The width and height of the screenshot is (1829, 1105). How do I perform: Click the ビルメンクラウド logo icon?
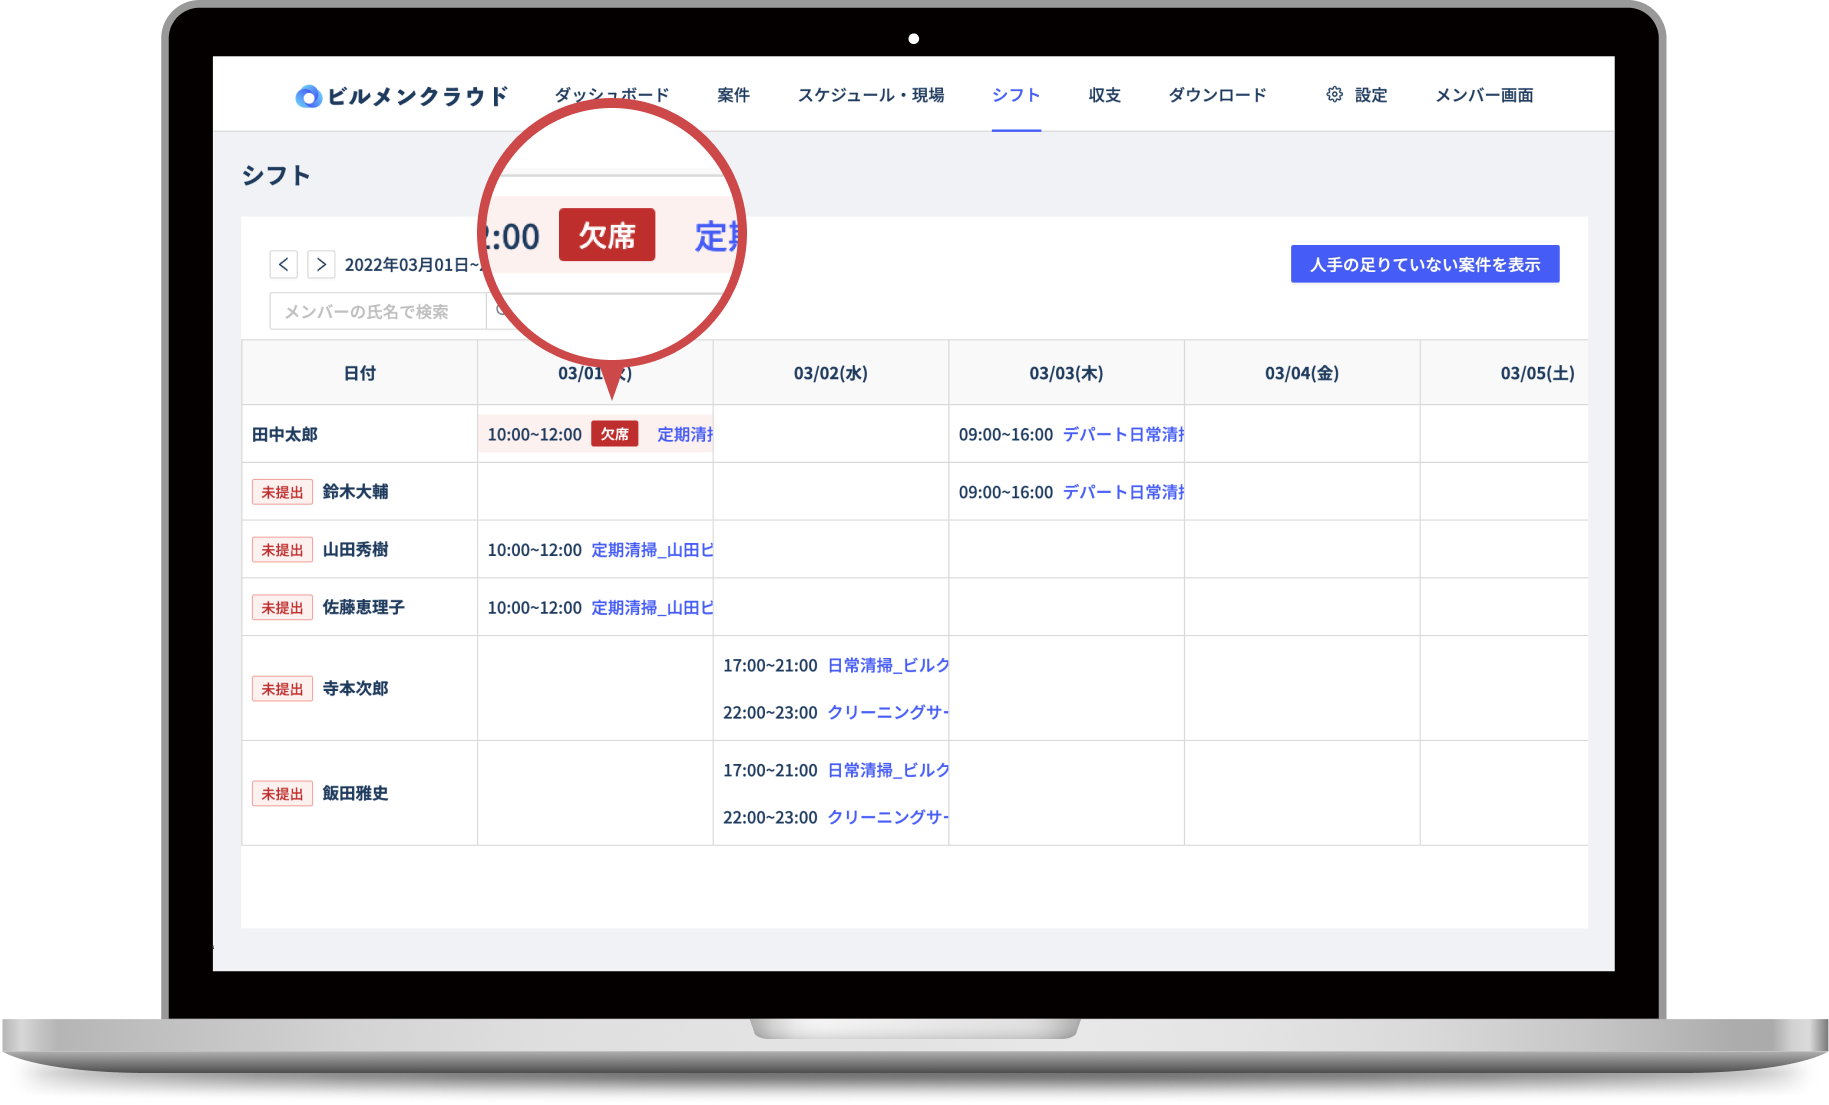[x=308, y=96]
